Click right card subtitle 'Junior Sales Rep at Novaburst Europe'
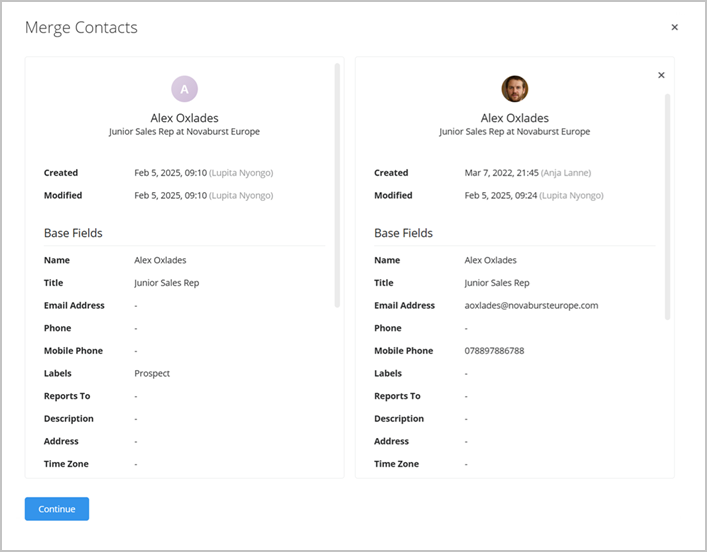The width and height of the screenshot is (707, 552). click(x=514, y=132)
